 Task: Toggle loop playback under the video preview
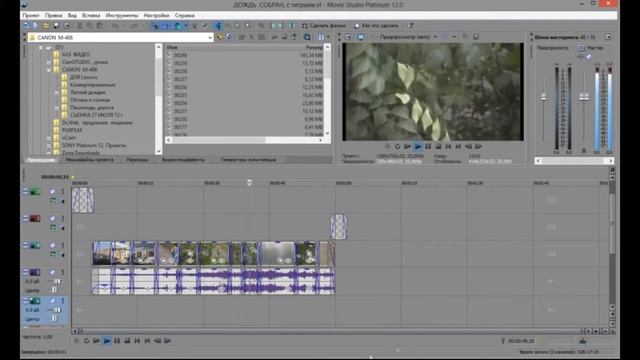pos(397,147)
